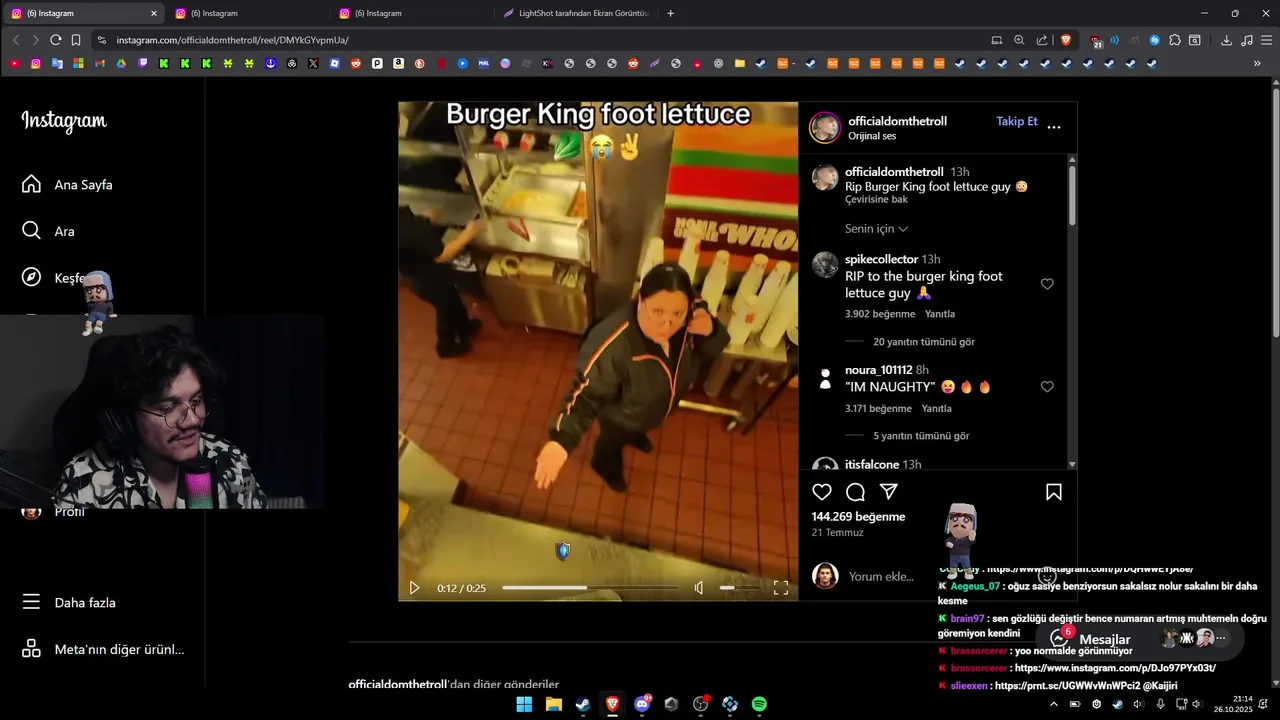Open Meta'nın diğer ürünleri

click(x=103, y=649)
